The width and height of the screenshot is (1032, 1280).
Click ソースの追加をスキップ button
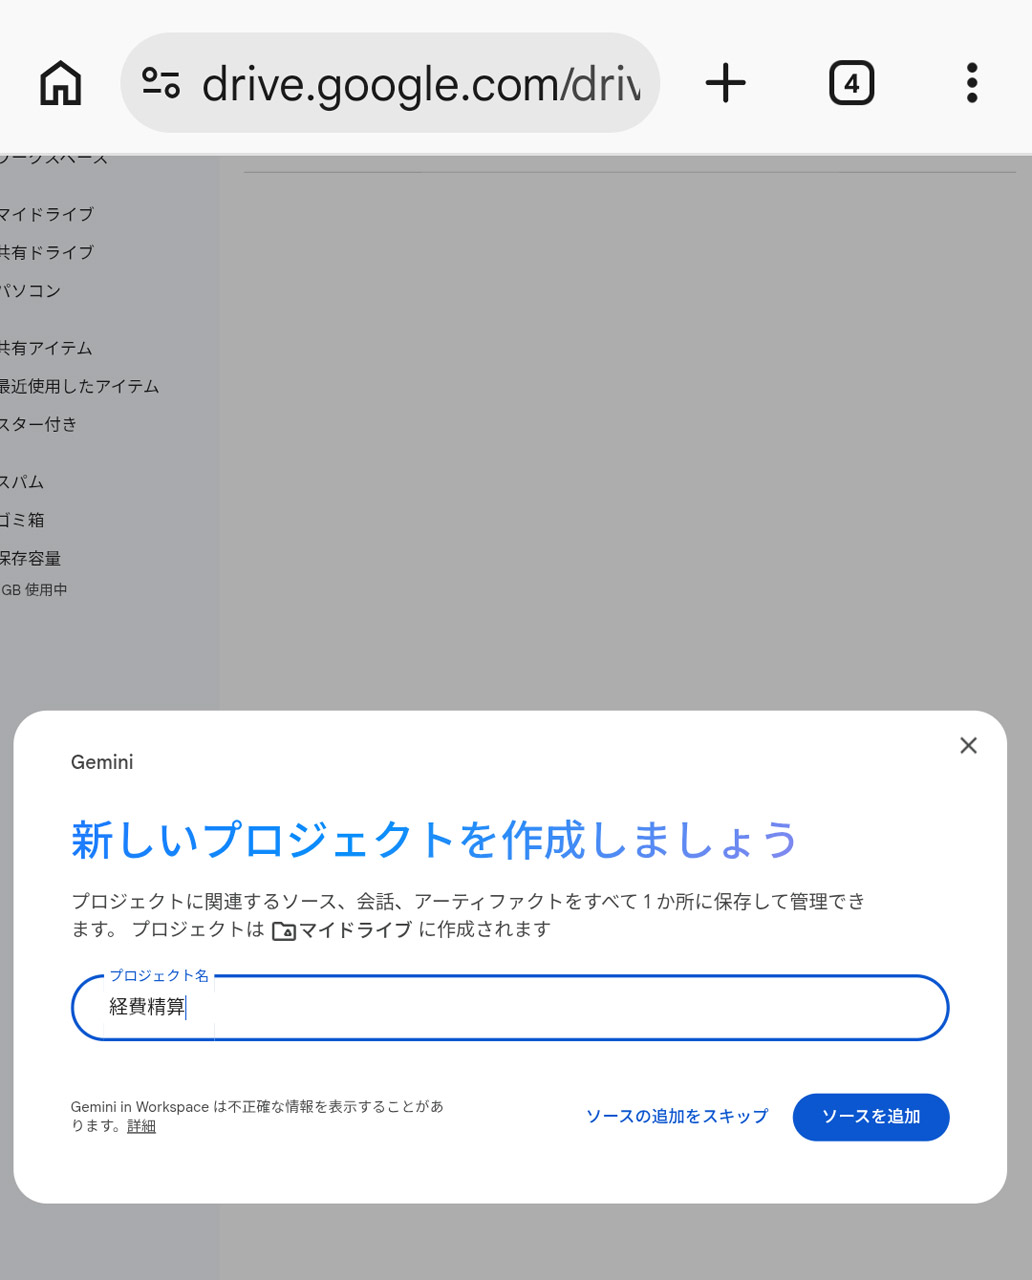(x=677, y=1116)
